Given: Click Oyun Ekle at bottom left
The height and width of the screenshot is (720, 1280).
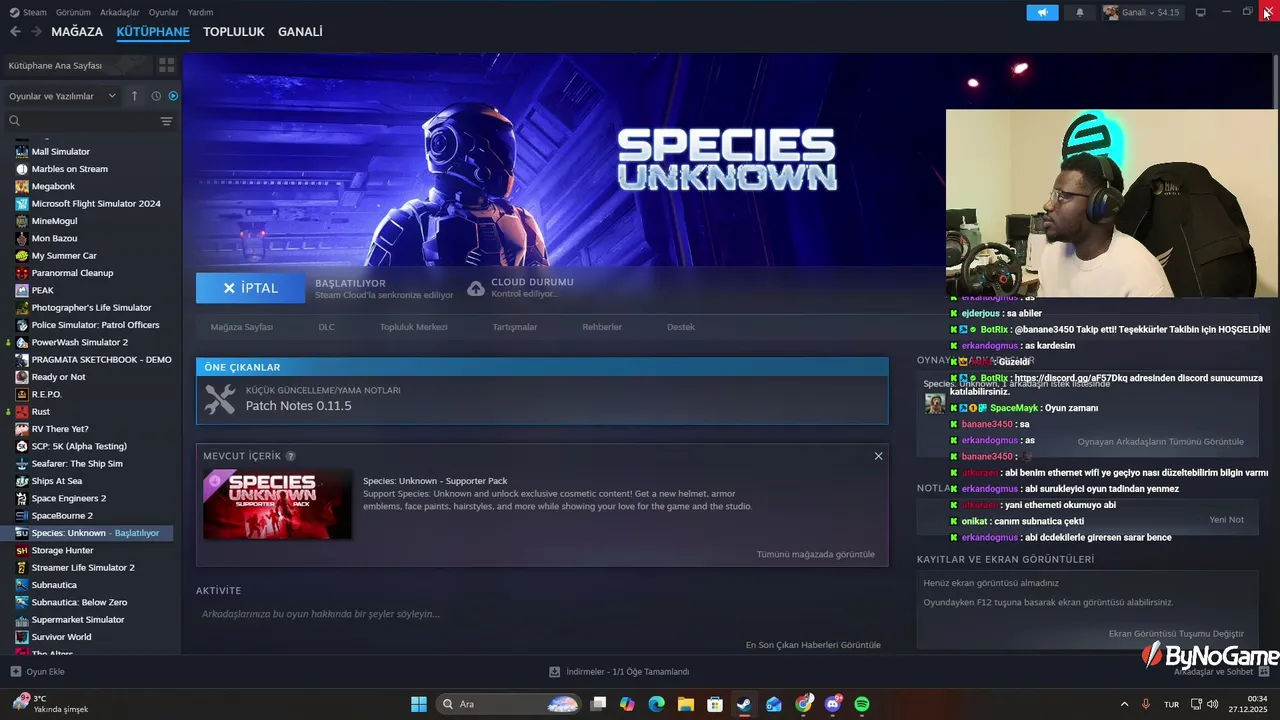Looking at the screenshot, I should tap(37, 672).
